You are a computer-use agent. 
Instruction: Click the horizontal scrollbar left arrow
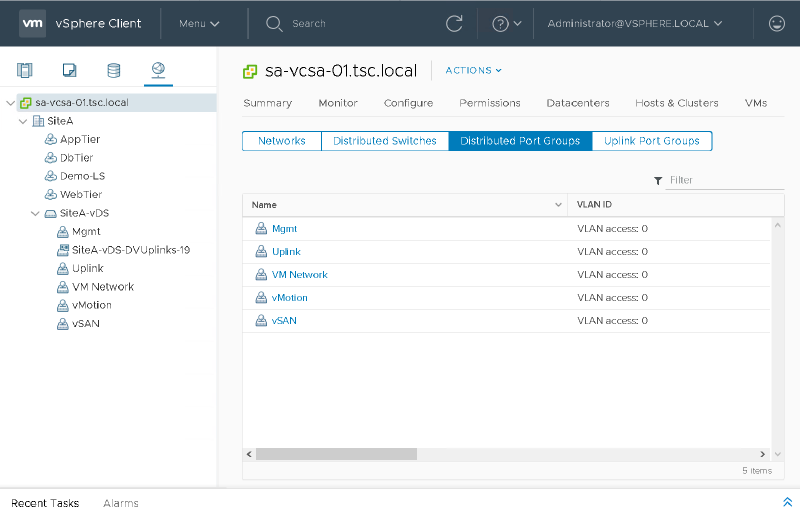[x=249, y=454]
